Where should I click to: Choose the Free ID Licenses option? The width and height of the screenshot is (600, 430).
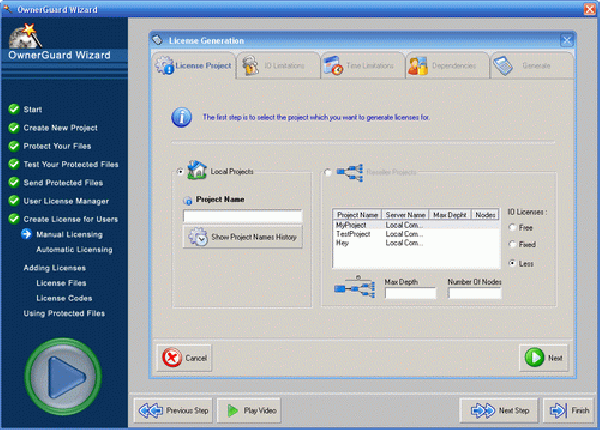[x=513, y=228]
